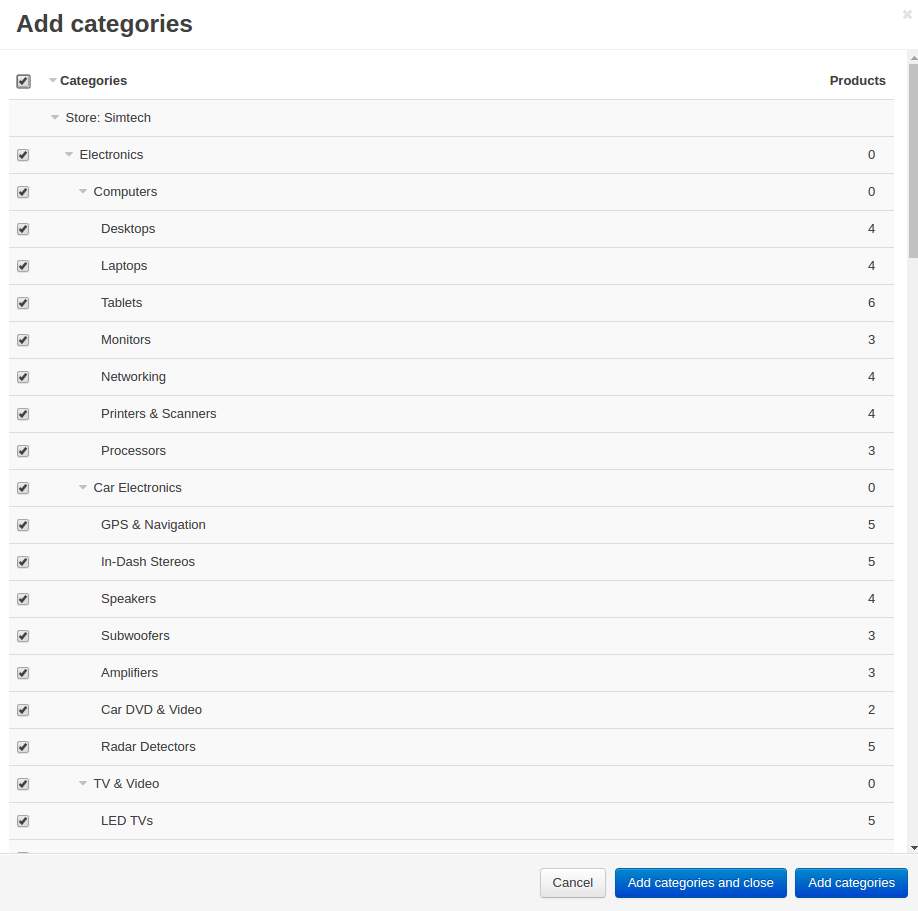Screen dimensions: 918x911
Task: Click the Subwoofers category name
Action: (x=135, y=636)
